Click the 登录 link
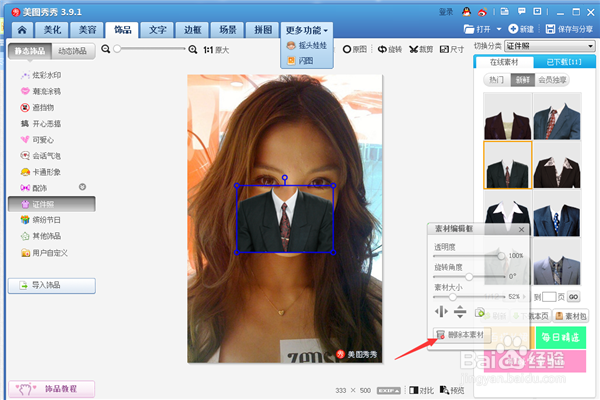 [446, 12]
